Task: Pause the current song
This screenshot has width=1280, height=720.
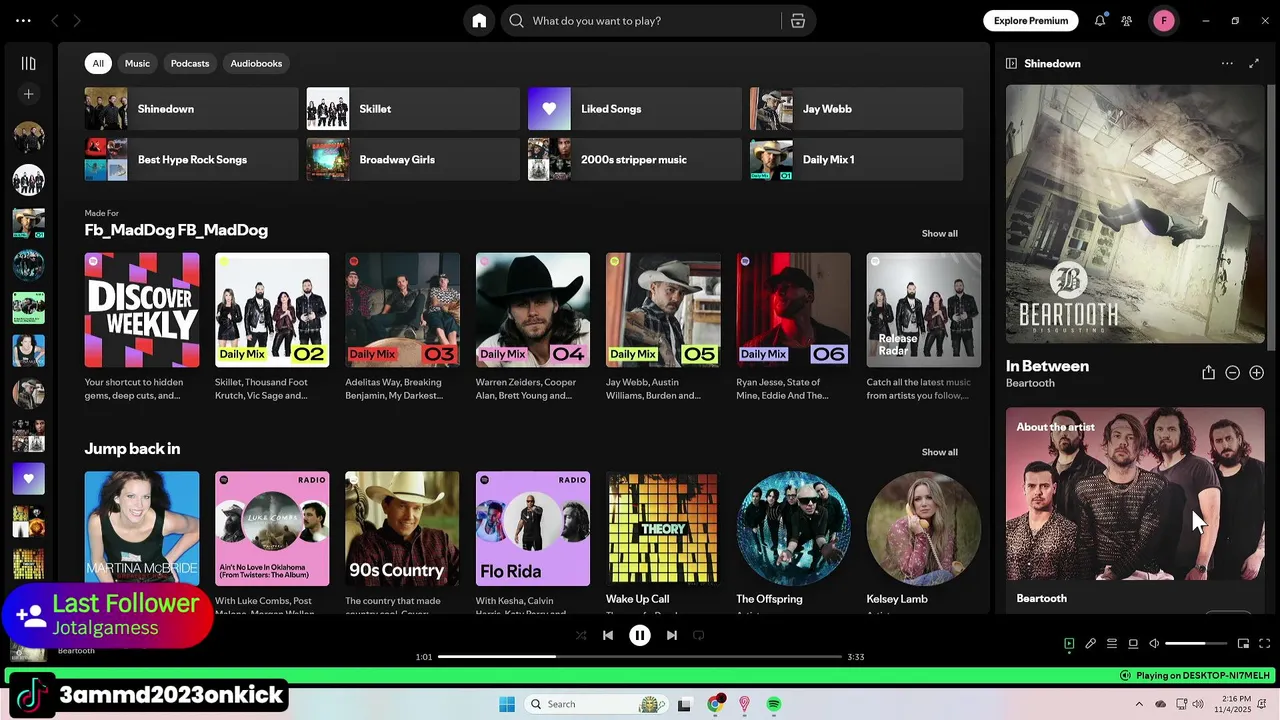Action: point(640,635)
